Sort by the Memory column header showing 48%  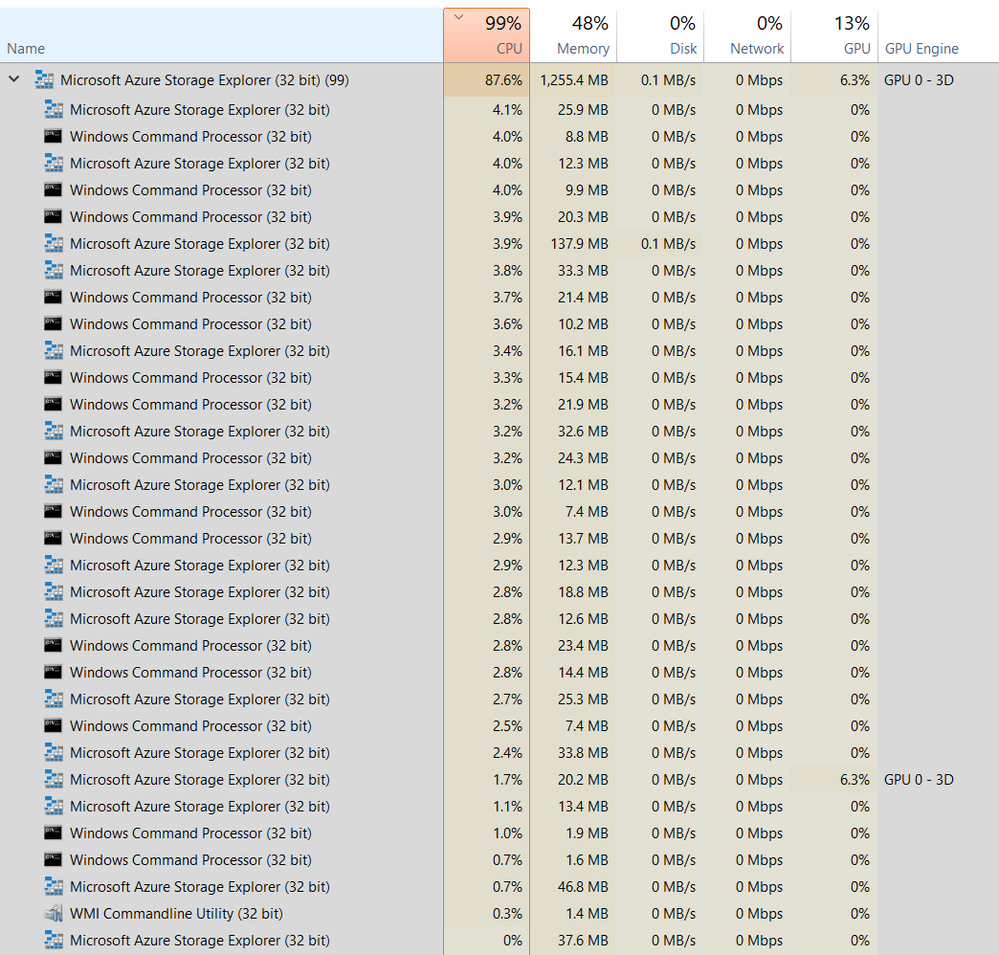coord(573,36)
